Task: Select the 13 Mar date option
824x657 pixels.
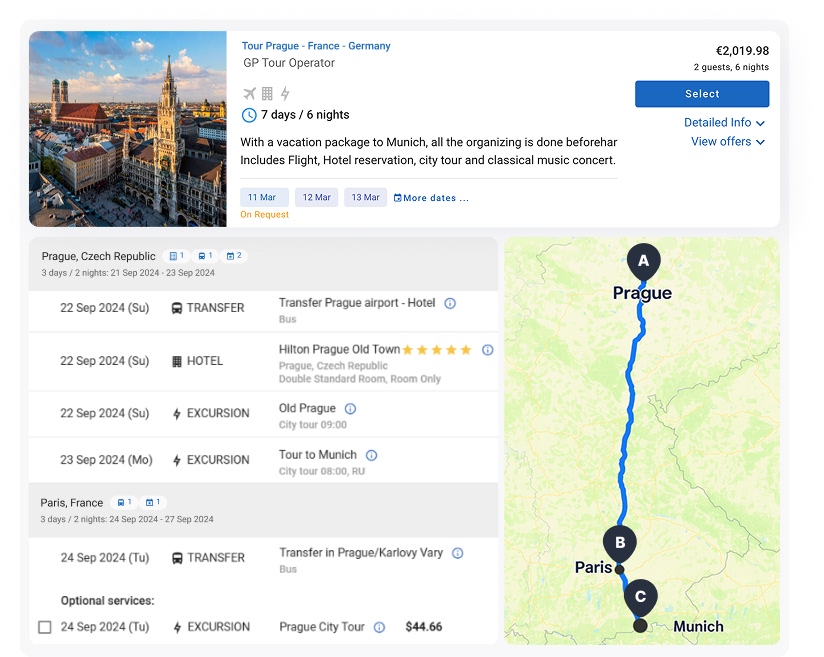Action: coord(365,197)
